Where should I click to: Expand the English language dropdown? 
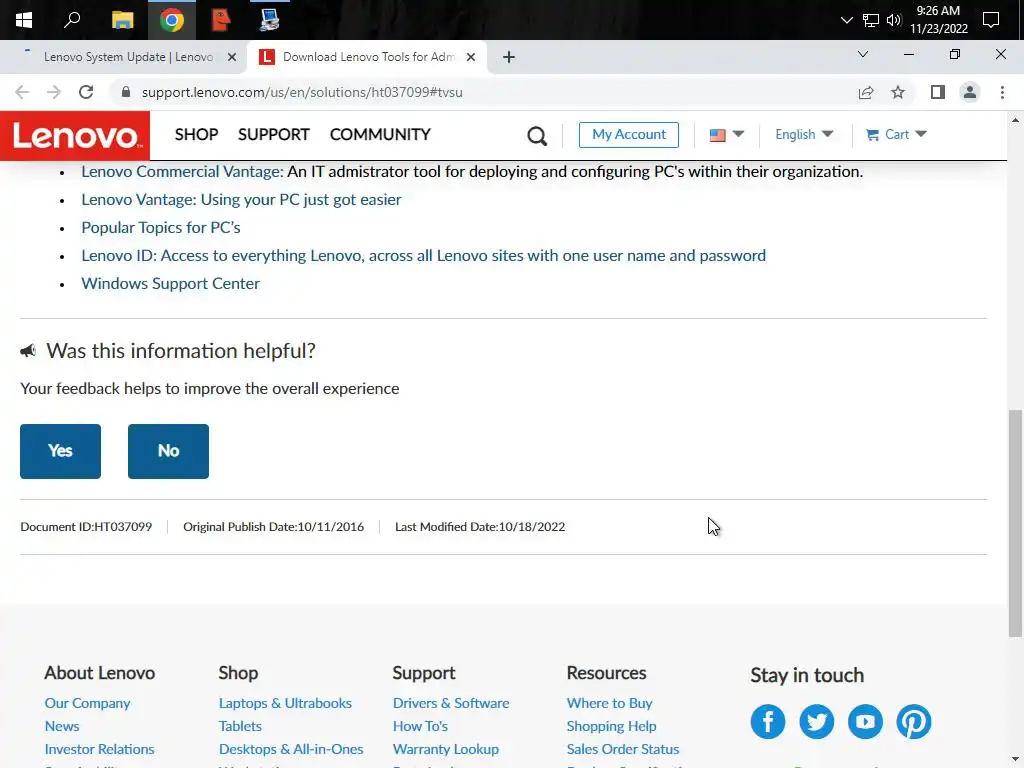804,135
